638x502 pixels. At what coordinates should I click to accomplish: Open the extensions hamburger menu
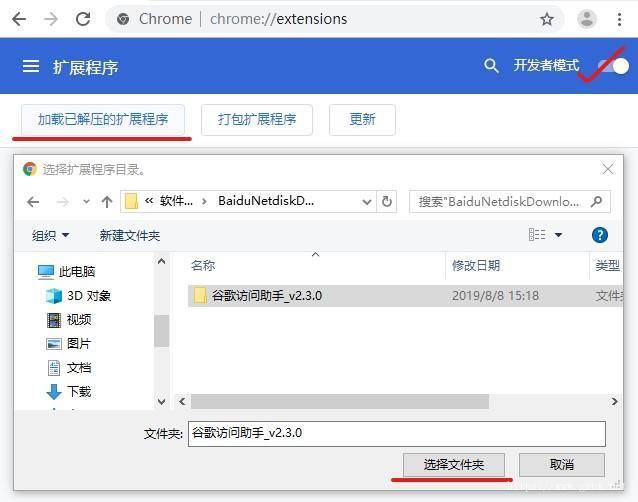[x=31, y=66]
